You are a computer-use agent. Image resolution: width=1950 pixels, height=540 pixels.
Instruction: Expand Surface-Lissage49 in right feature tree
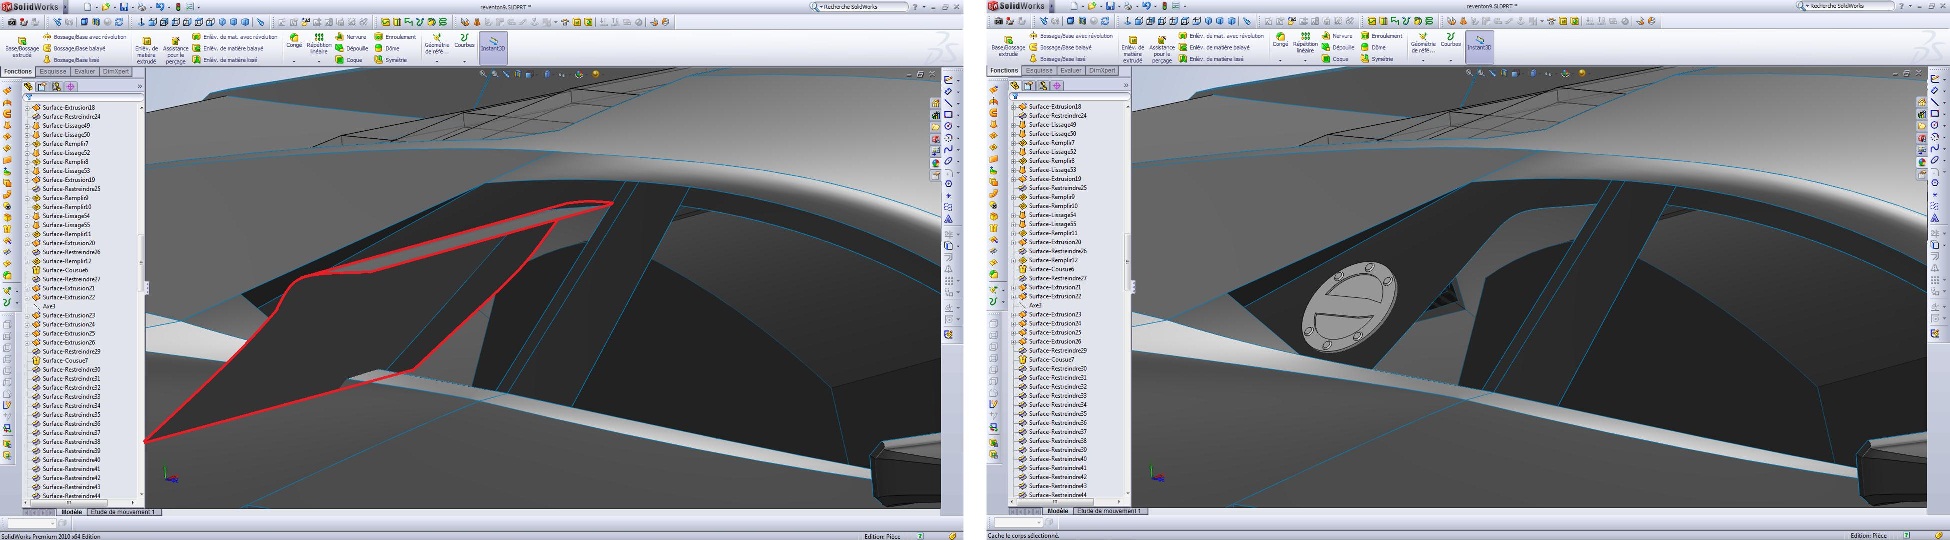(x=1014, y=125)
